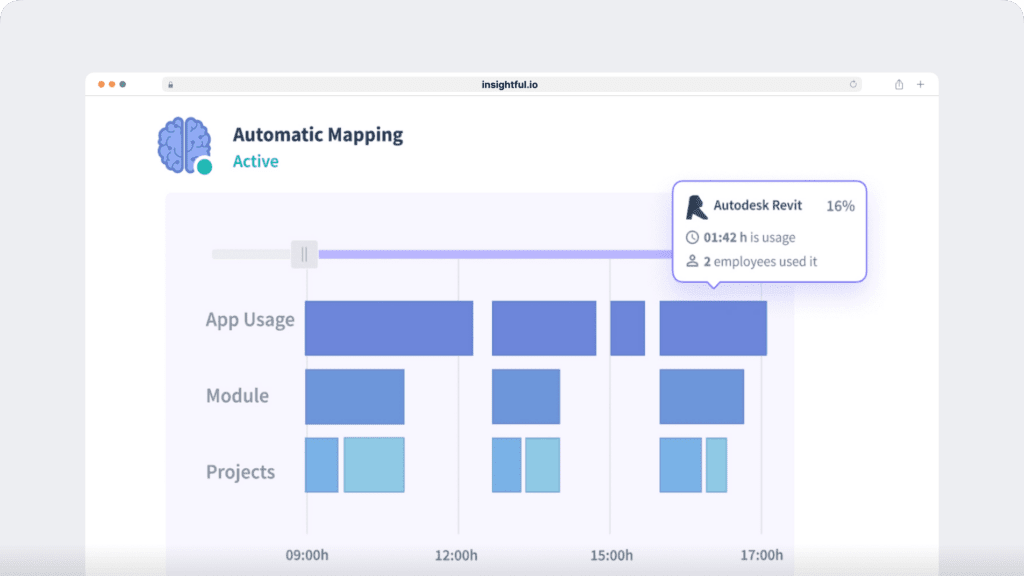Select the narrow App Usage block at 15:00h
The image size is (1024, 576).
[628, 328]
